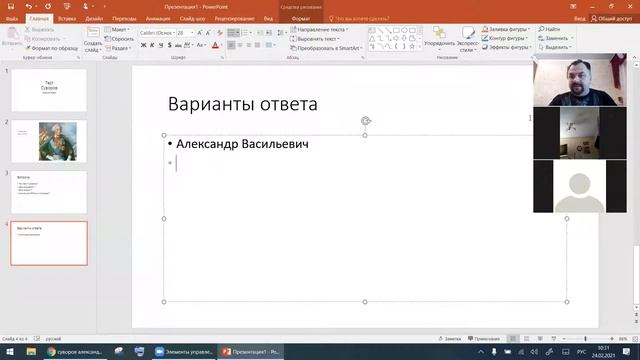Image resolution: width=640 pixels, height=360 pixels.
Task: Adjust the zoom slider in status bar
Action: pos(585,339)
